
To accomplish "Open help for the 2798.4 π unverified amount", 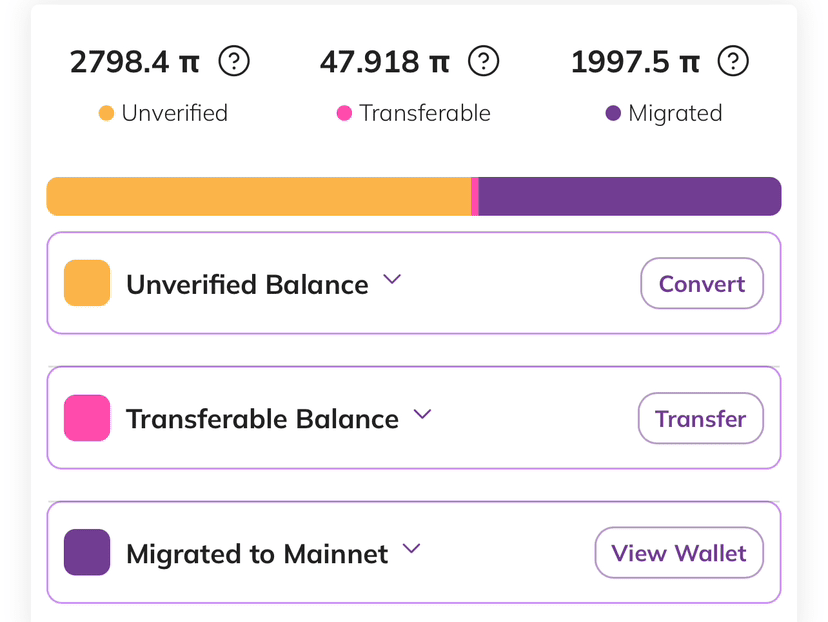I will (x=234, y=61).
